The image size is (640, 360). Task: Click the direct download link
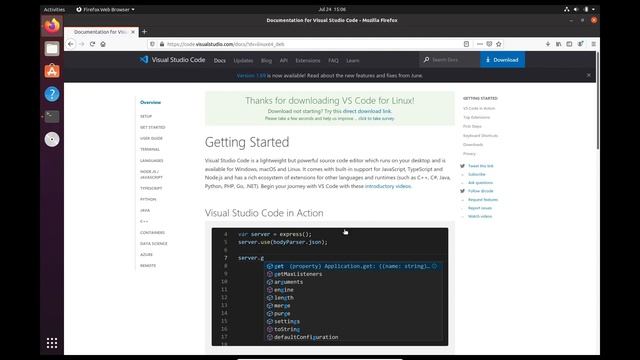click(x=367, y=111)
